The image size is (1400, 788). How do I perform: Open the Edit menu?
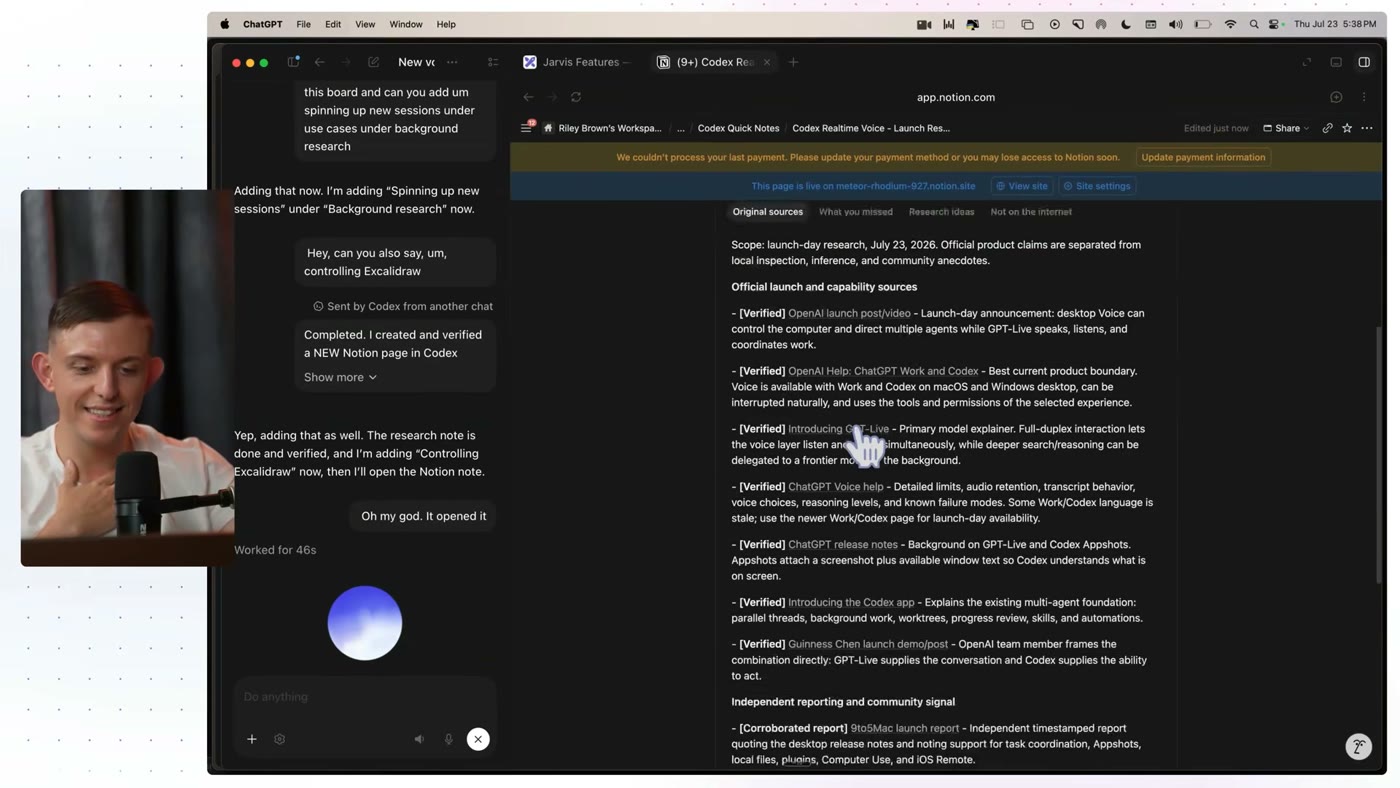pos(333,24)
